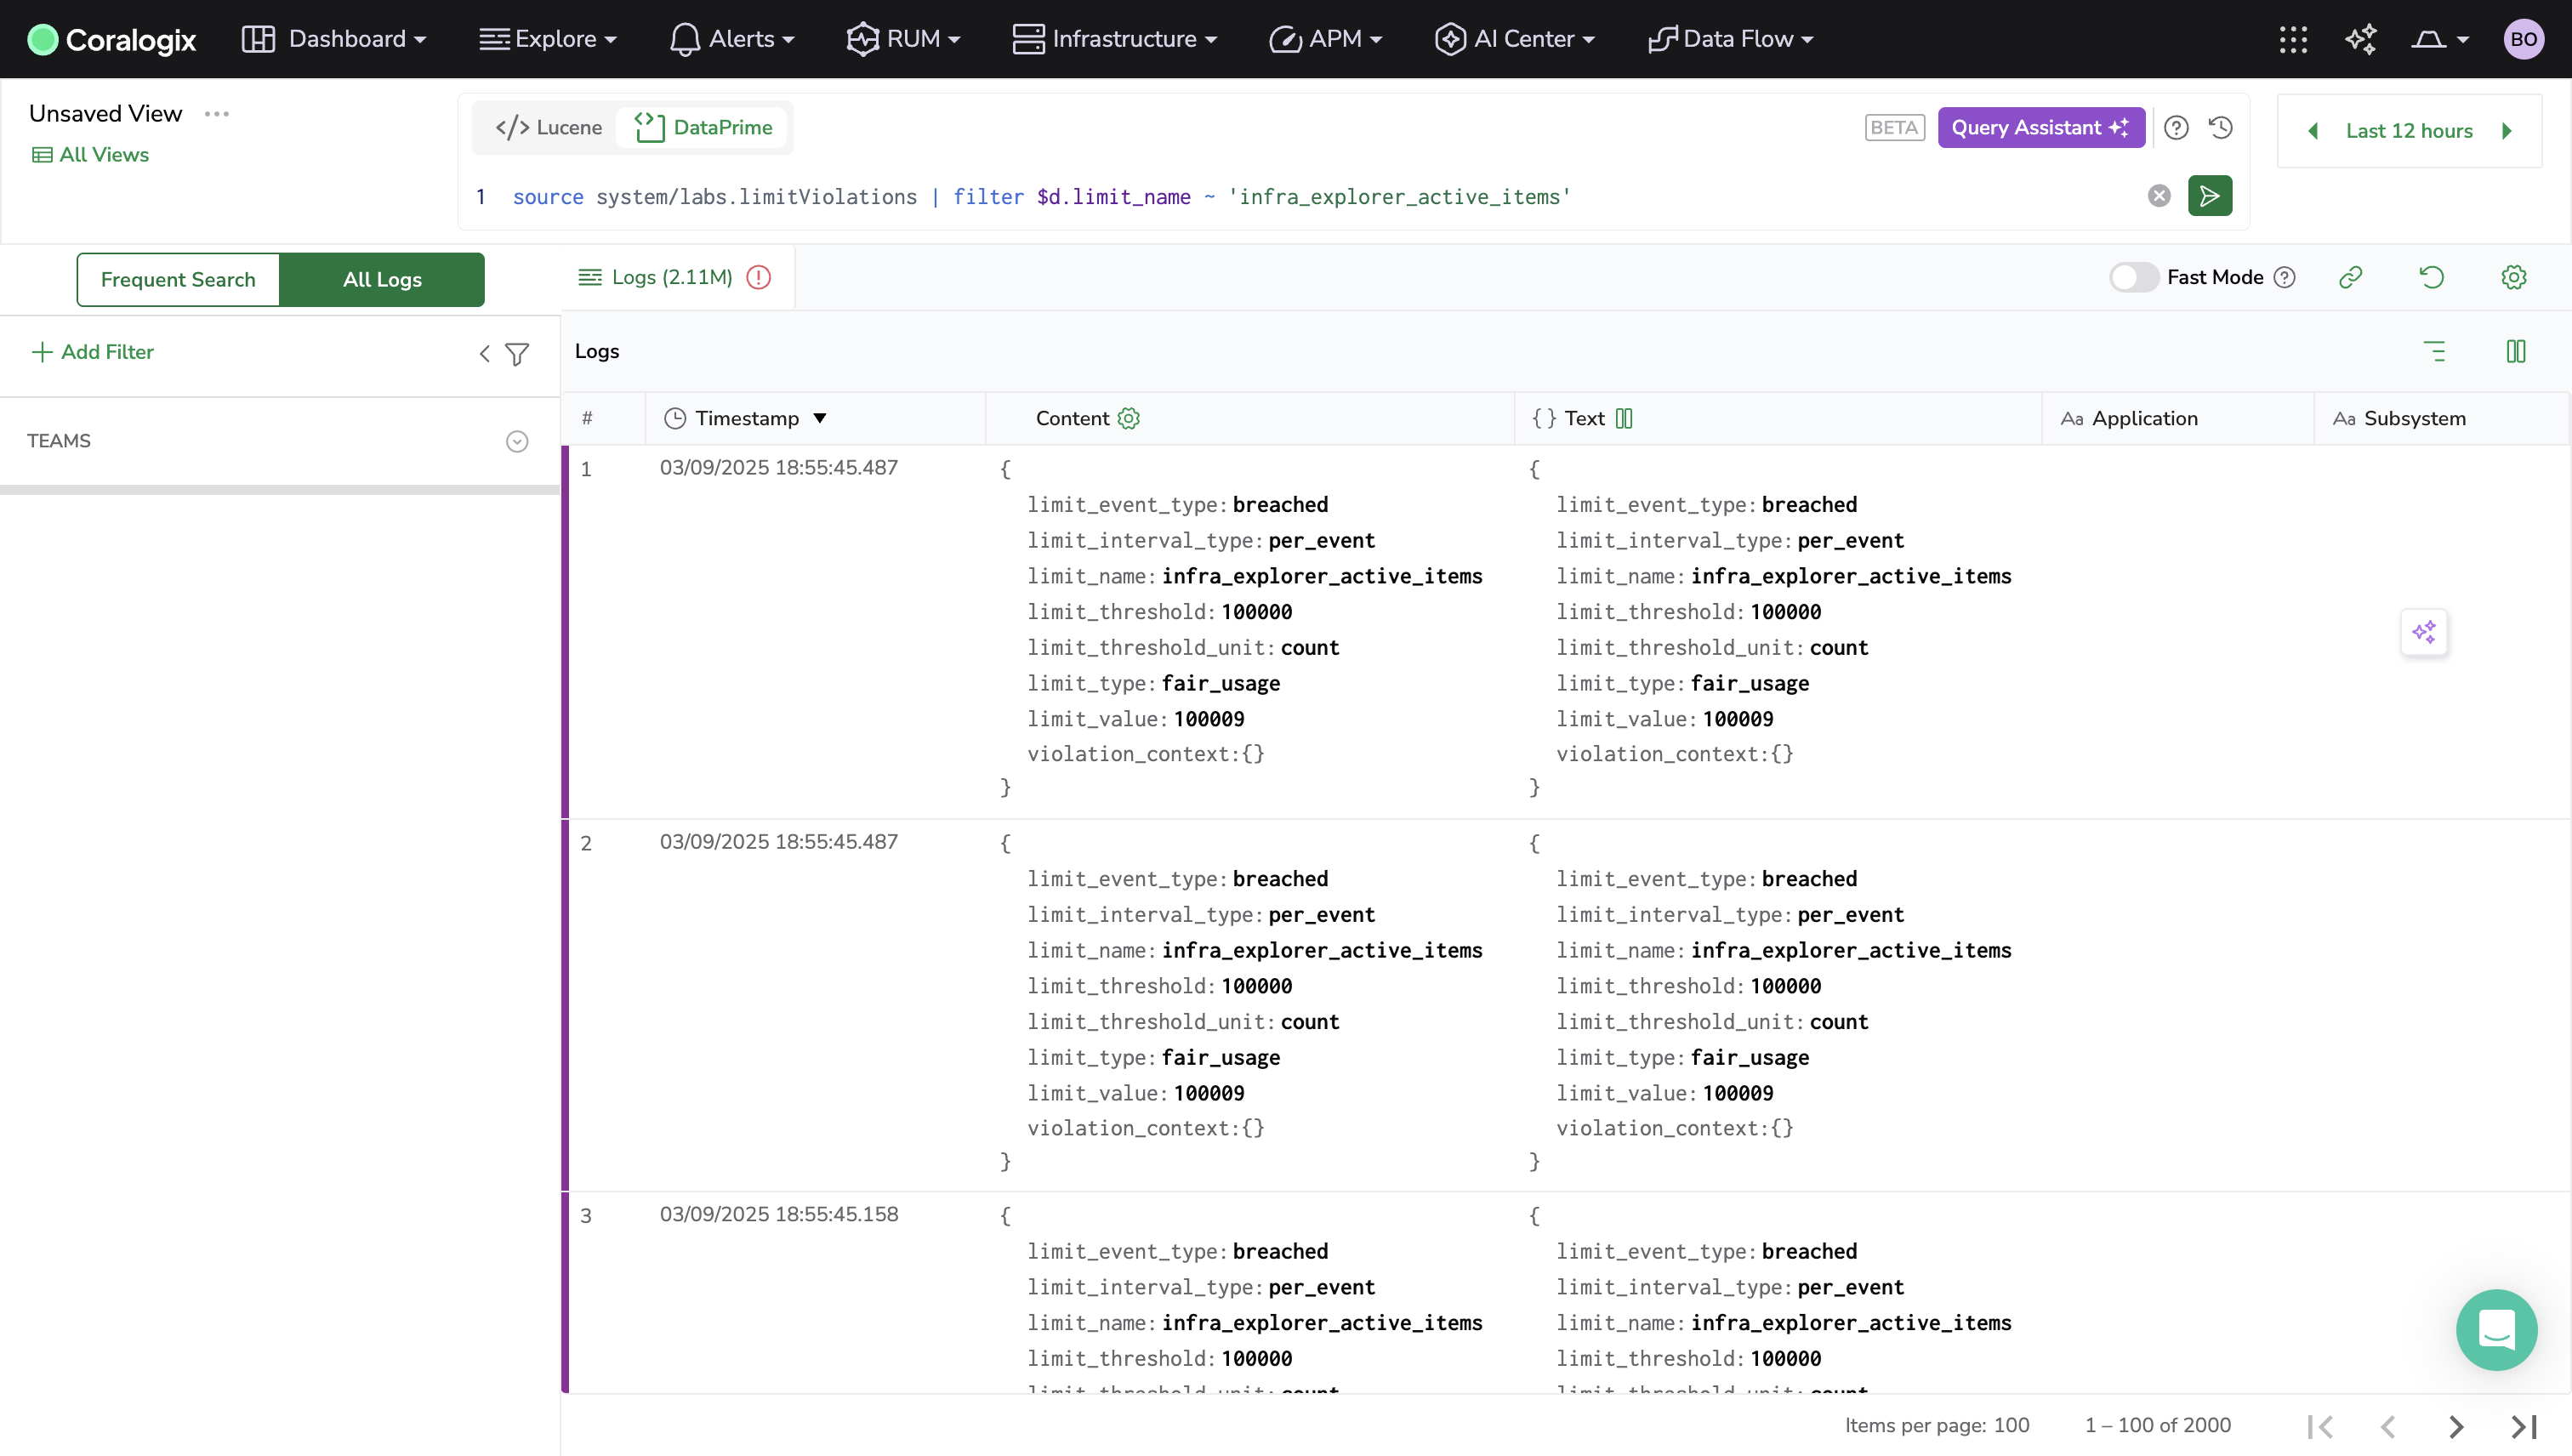Click the Query Assistant button
The height and width of the screenshot is (1456, 2572).
click(2041, 127)
